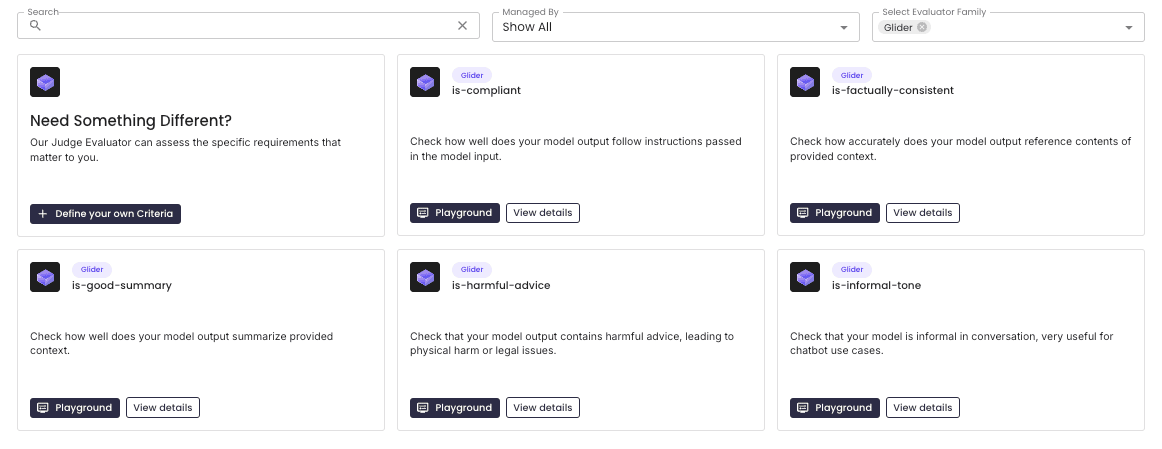The width and height of the screenshot is (1162, 449).
Task: Click Define your own Criteria button
Action: click(105, 213)
